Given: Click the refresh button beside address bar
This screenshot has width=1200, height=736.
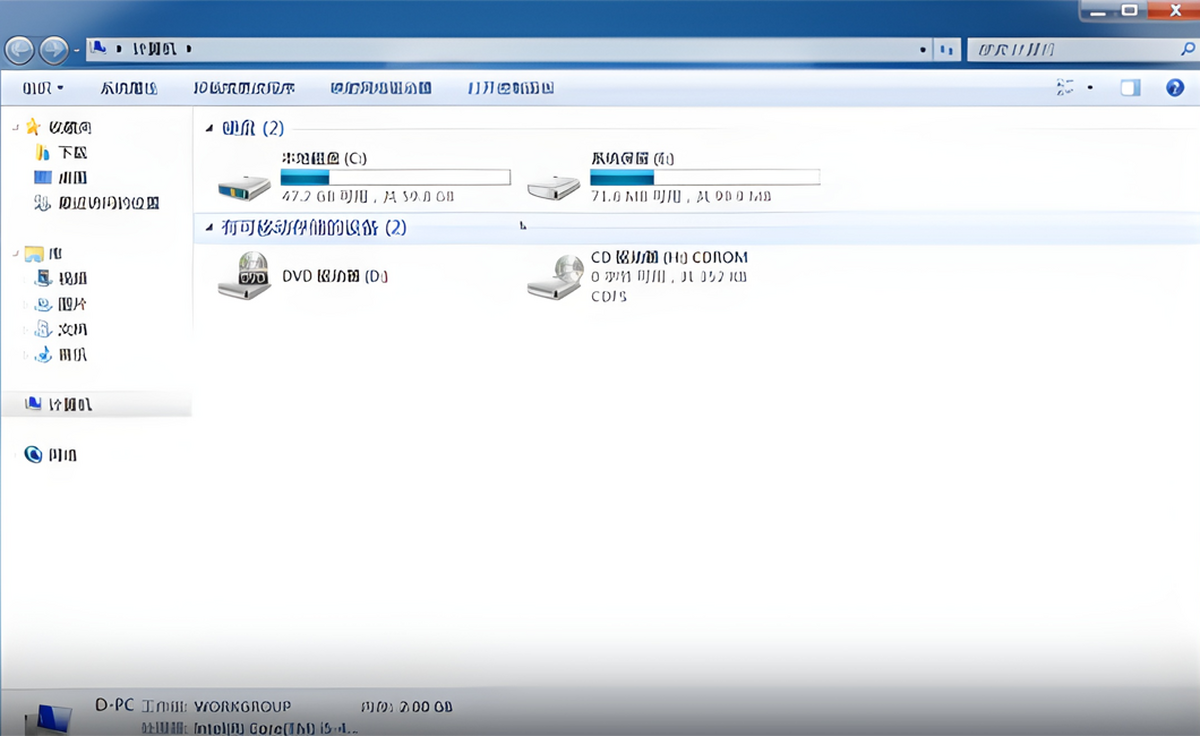Looking at the screenshot, I should tap(945, 49).
